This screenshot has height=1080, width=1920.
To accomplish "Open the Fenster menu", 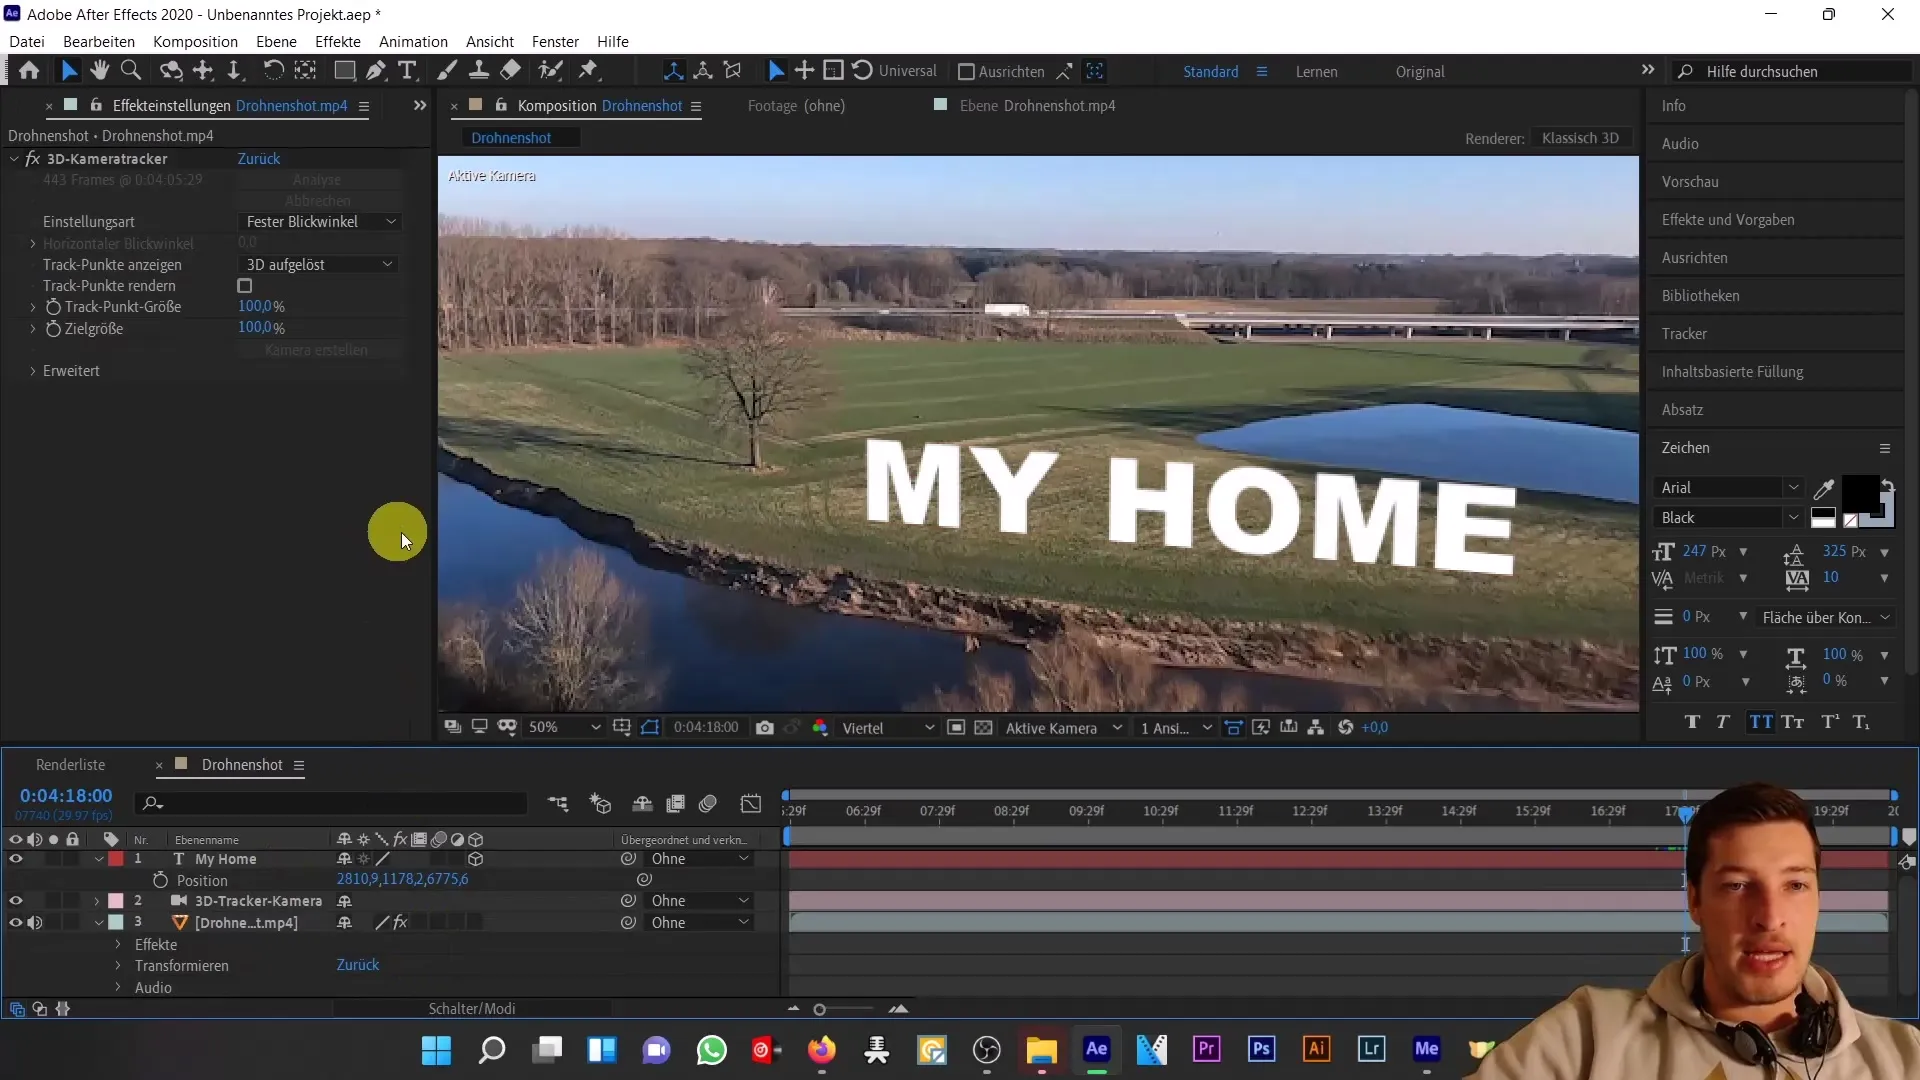I will (x=555, y=42).
